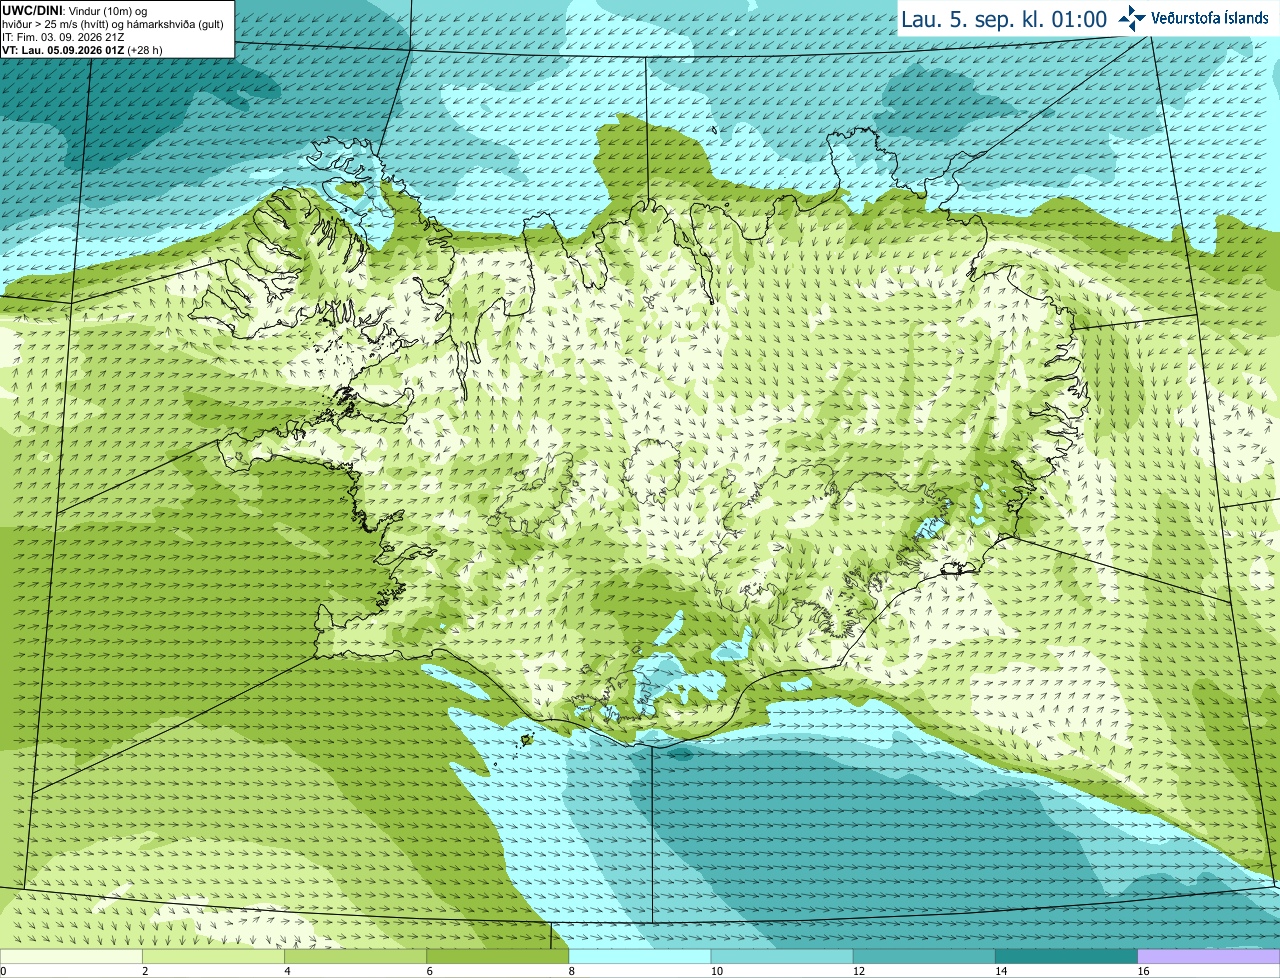Click the legend scale label 8
This screenshot has height=978, width=1280.
click(x=573, y=971)
